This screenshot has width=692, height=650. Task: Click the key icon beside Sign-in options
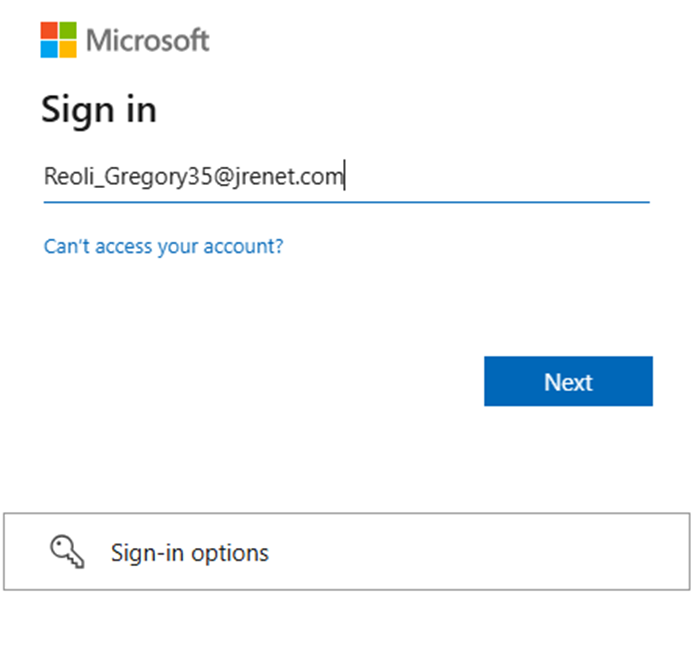pyautogui.click(x=67, y=551)
